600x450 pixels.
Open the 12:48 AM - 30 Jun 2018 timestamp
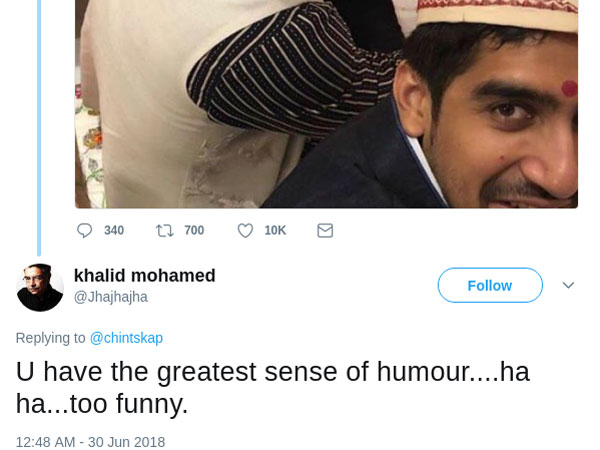point(90,442)
